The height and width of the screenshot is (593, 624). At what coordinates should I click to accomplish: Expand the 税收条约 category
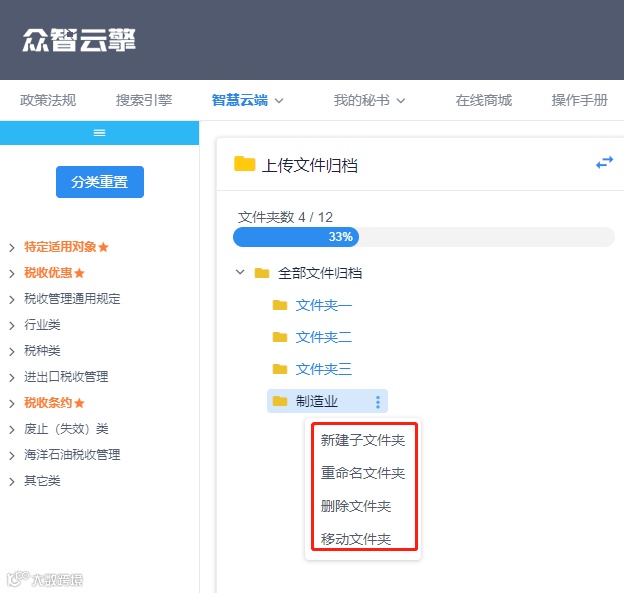(x=12, y=404)
